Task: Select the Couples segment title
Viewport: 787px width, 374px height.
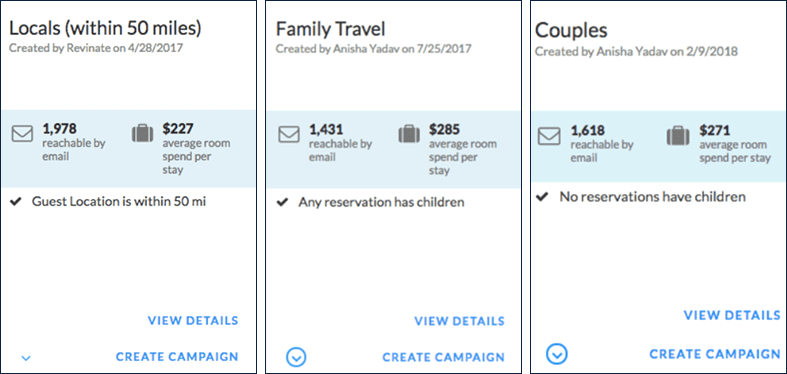Action: 571,30
